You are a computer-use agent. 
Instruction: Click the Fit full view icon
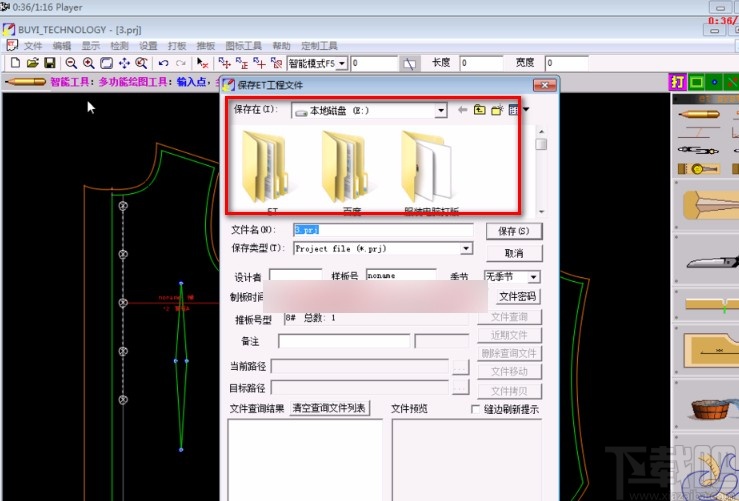(x=107, y=63)
